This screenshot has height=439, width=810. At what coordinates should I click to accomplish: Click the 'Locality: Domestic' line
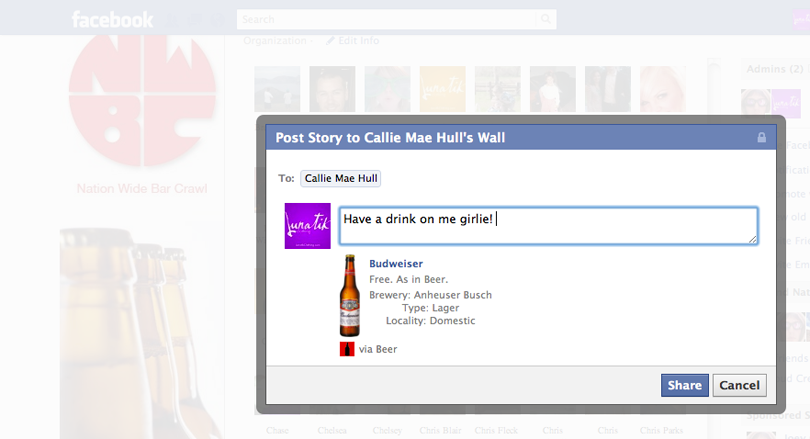point(430,321)
